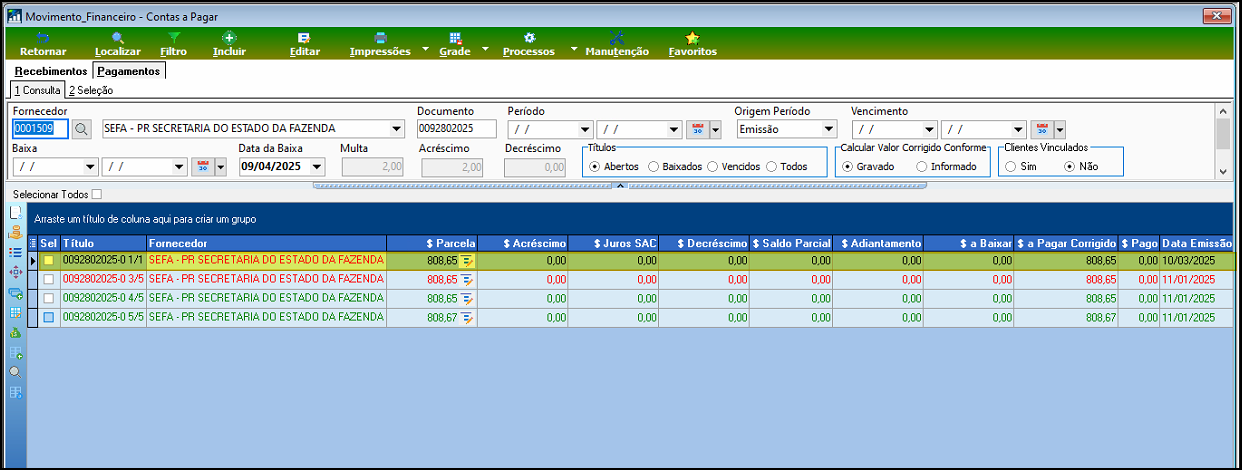
Task: Expand the Impressões dropdown arrow
Action: coord(424,48)
